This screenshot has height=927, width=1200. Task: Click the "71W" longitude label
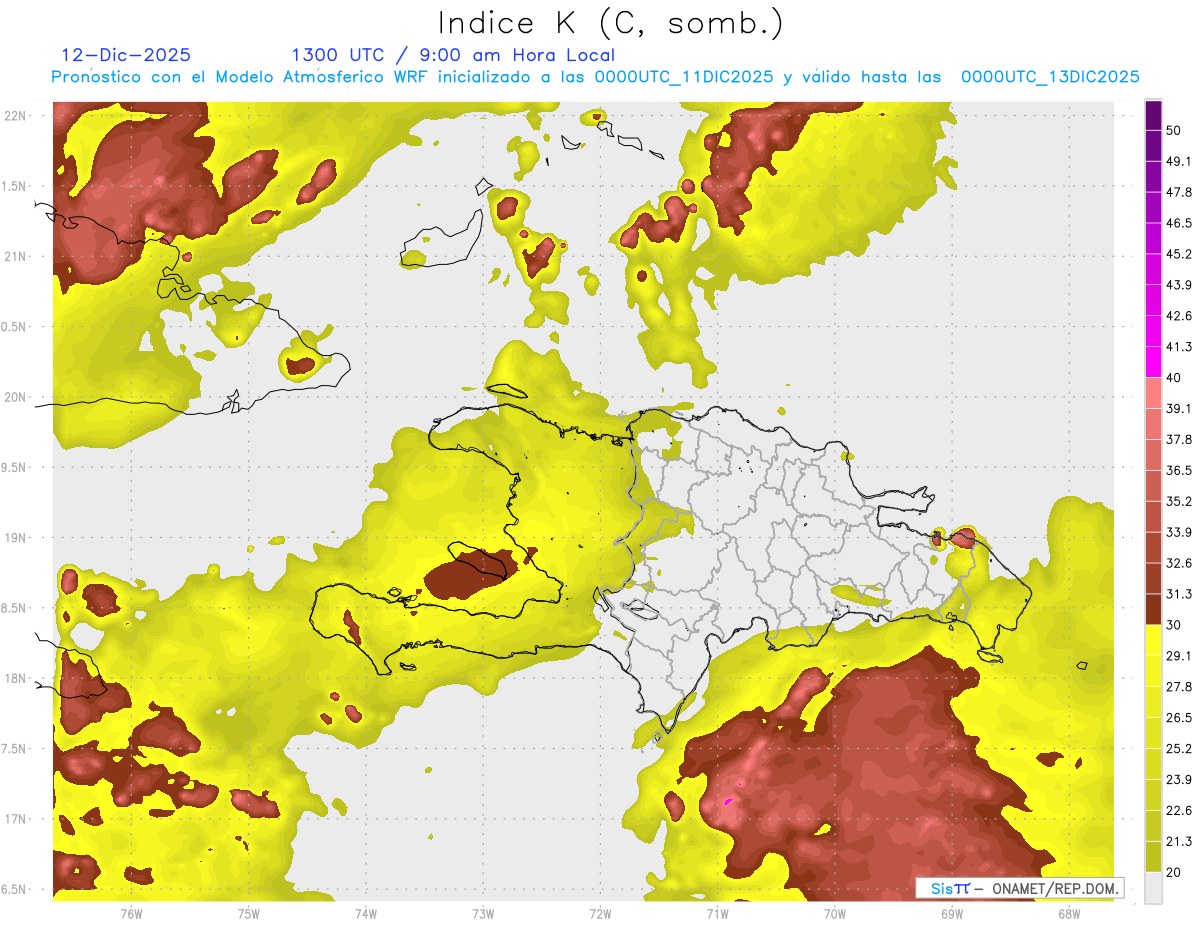[x=717, y=914]
